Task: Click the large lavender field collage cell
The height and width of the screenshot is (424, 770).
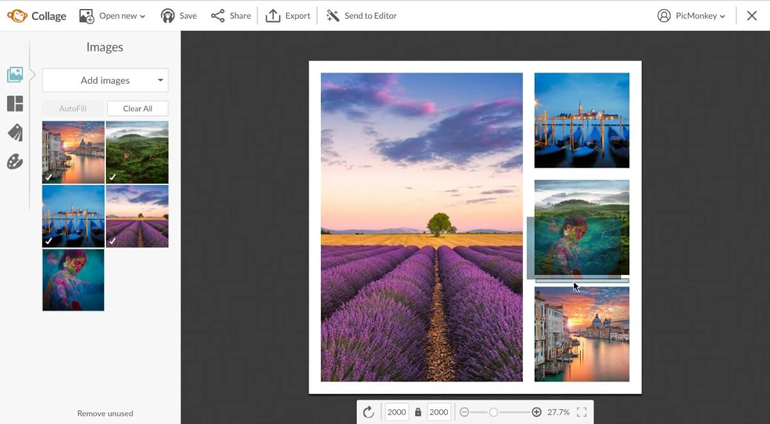Action: coord(422,227)
